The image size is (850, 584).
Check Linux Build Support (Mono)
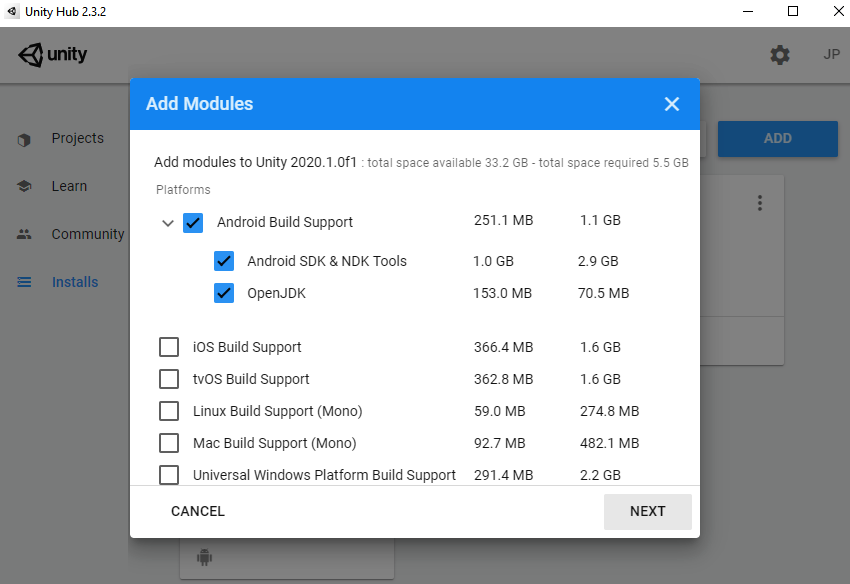click(169, 411)
